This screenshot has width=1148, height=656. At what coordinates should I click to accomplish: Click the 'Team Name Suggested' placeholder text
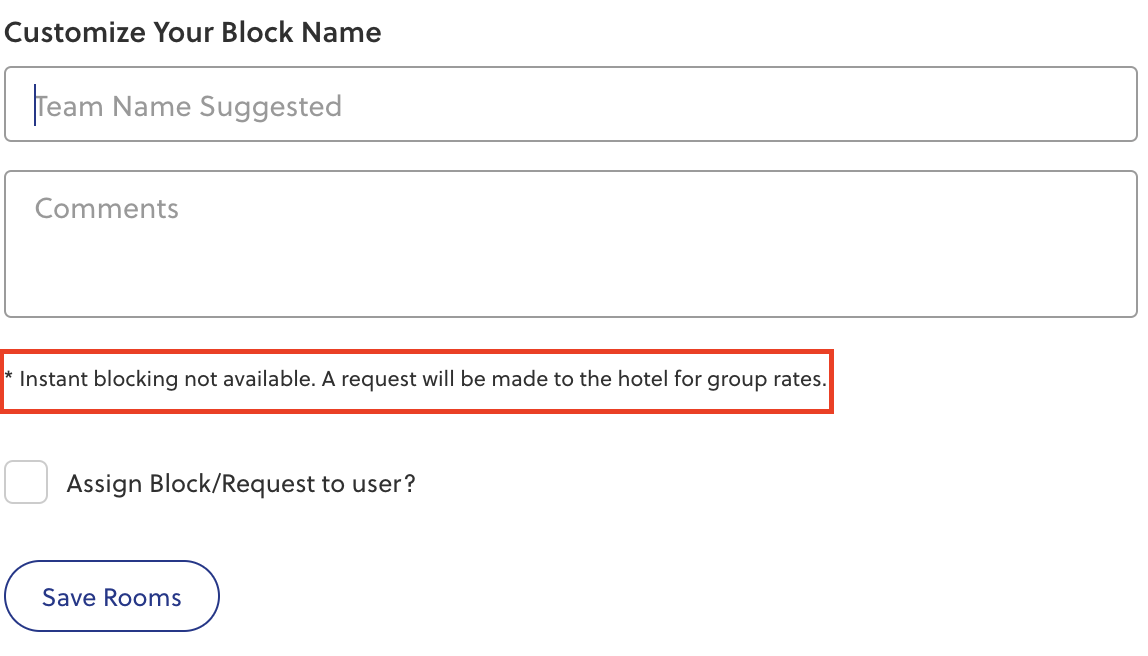(188, 106)
